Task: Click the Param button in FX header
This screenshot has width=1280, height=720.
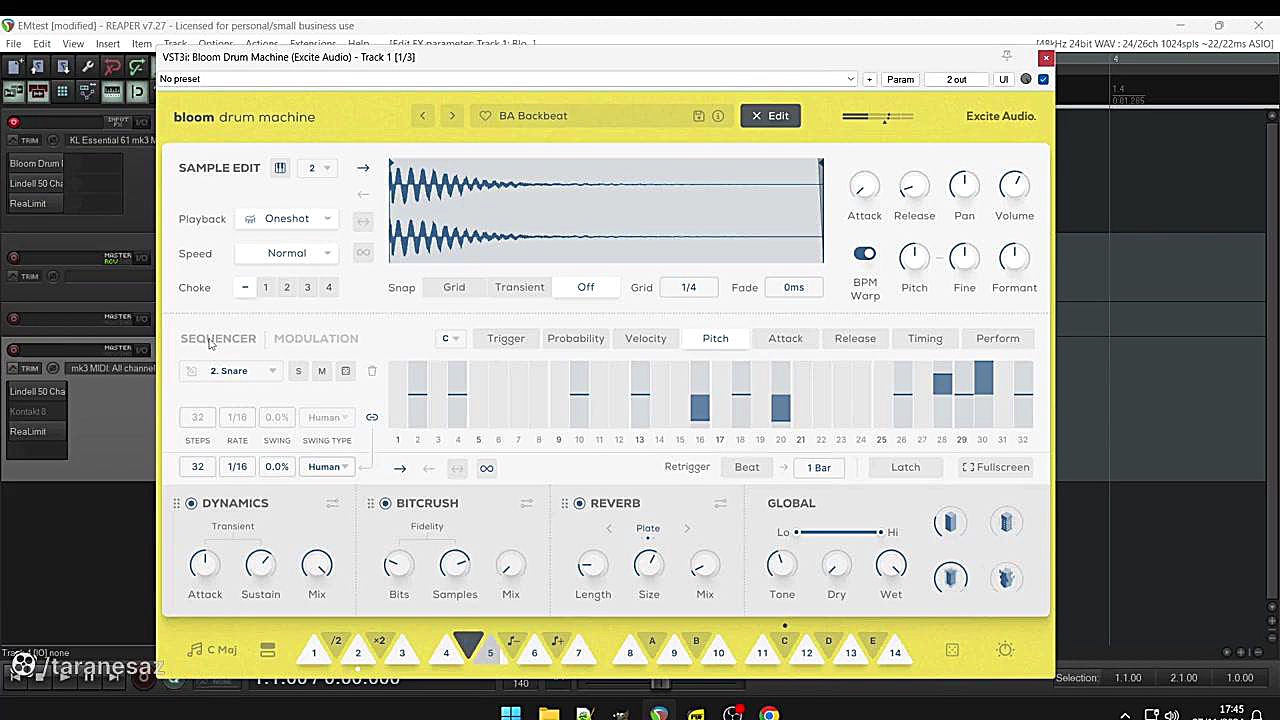Action: [900, 79]
